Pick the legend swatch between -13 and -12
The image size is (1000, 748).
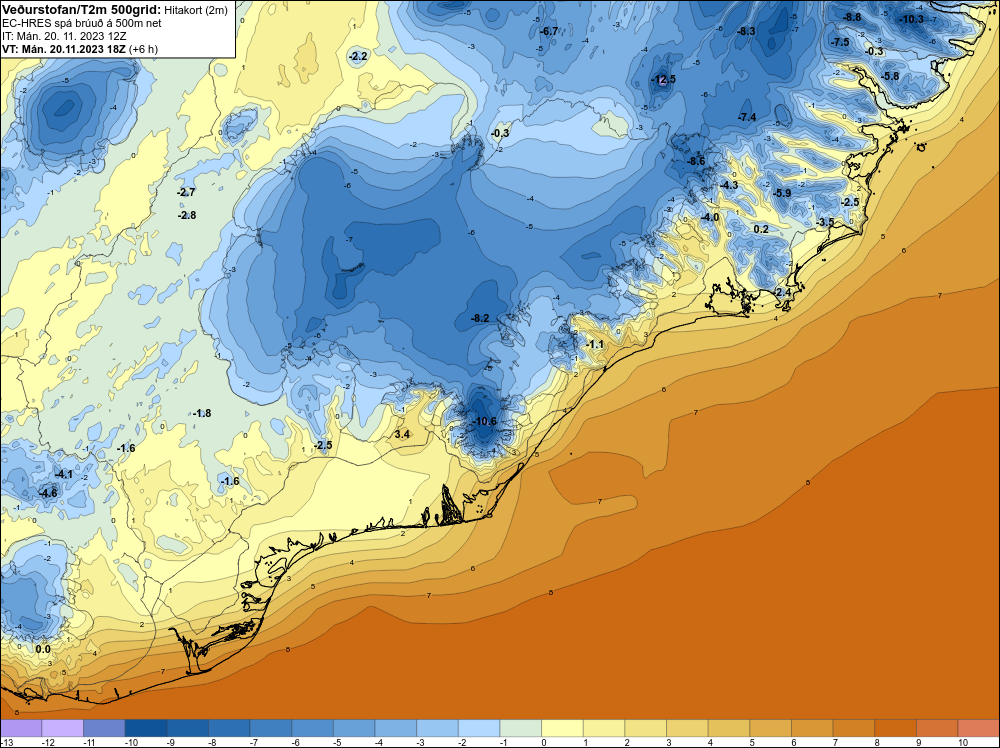21,728
